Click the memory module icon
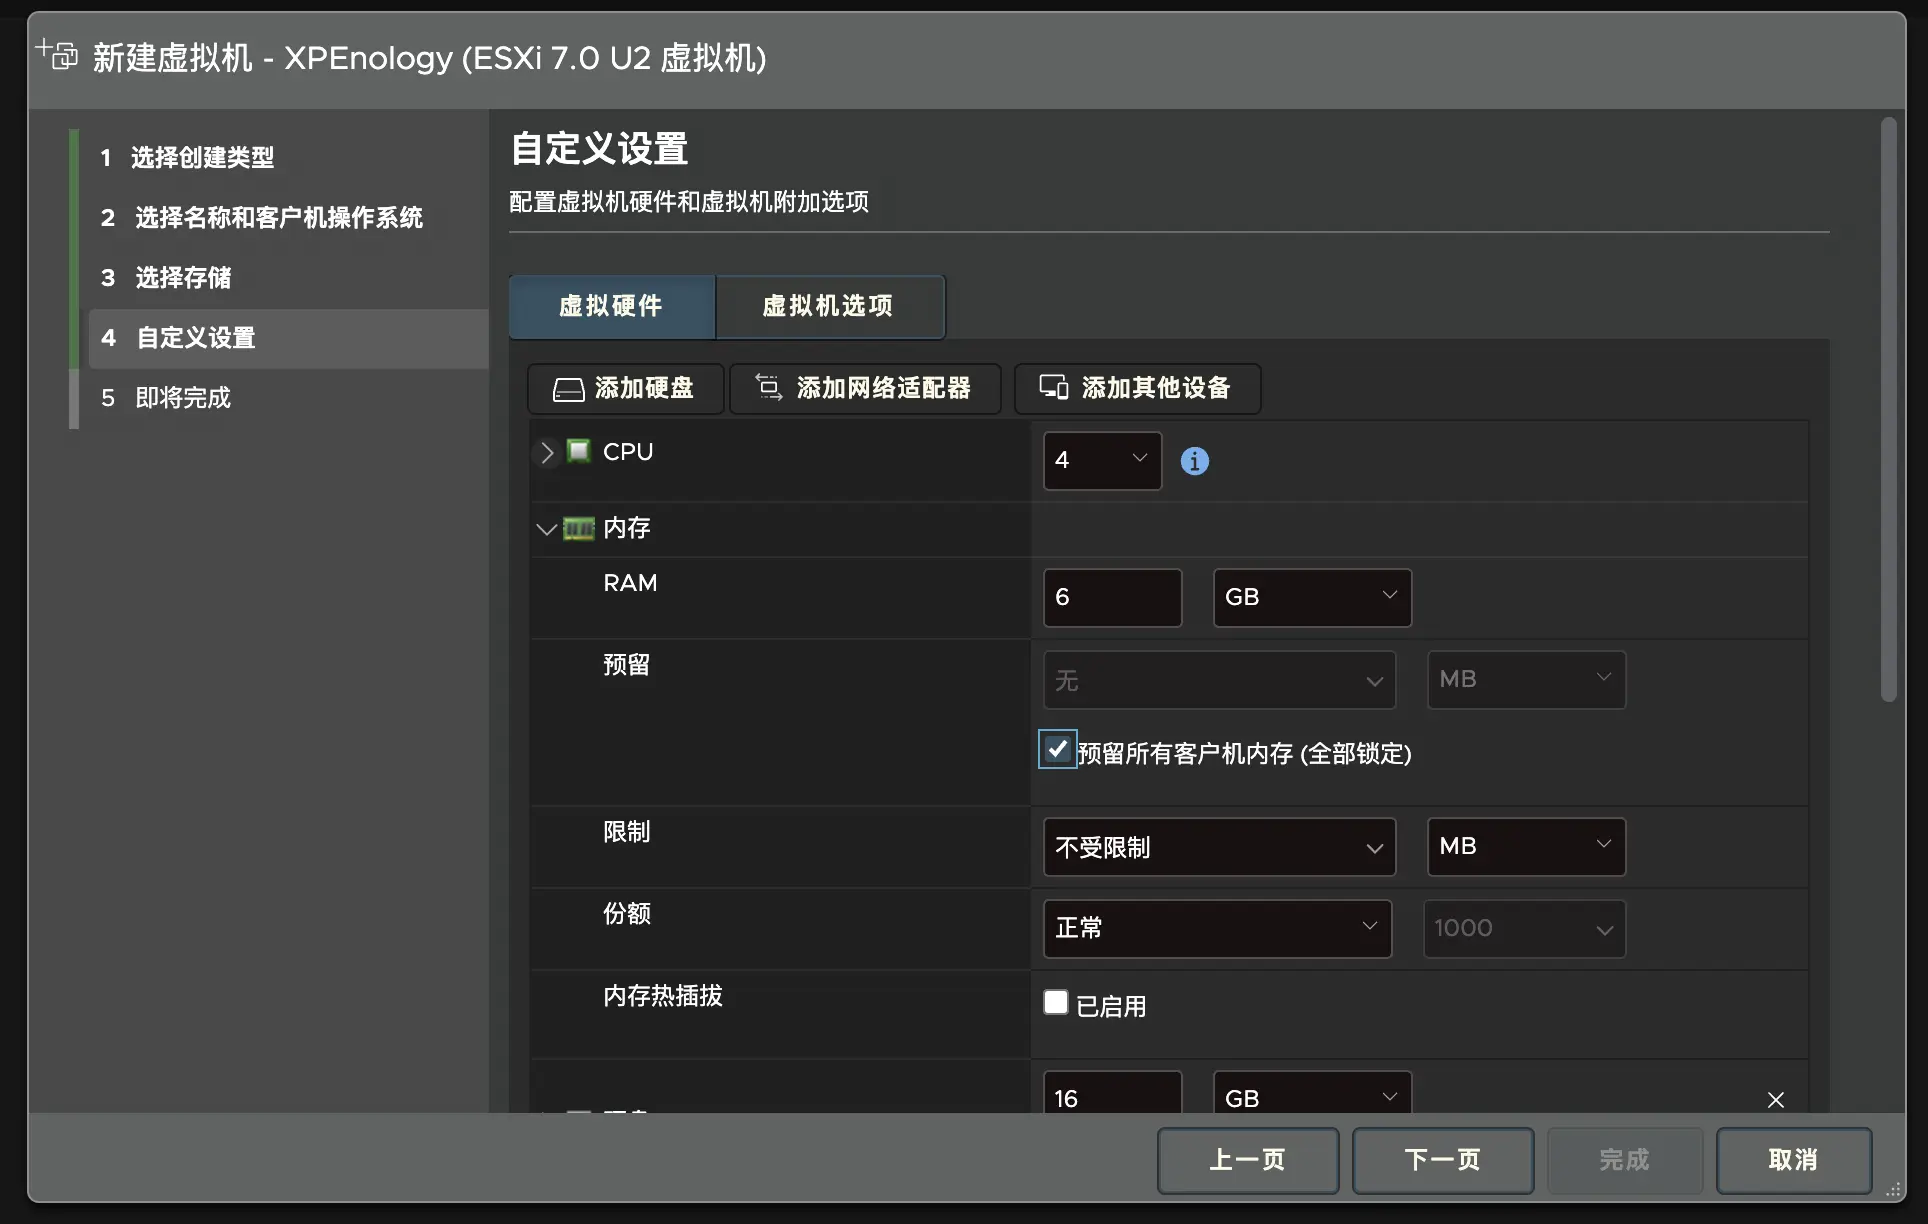 click(x=578, y=528)
